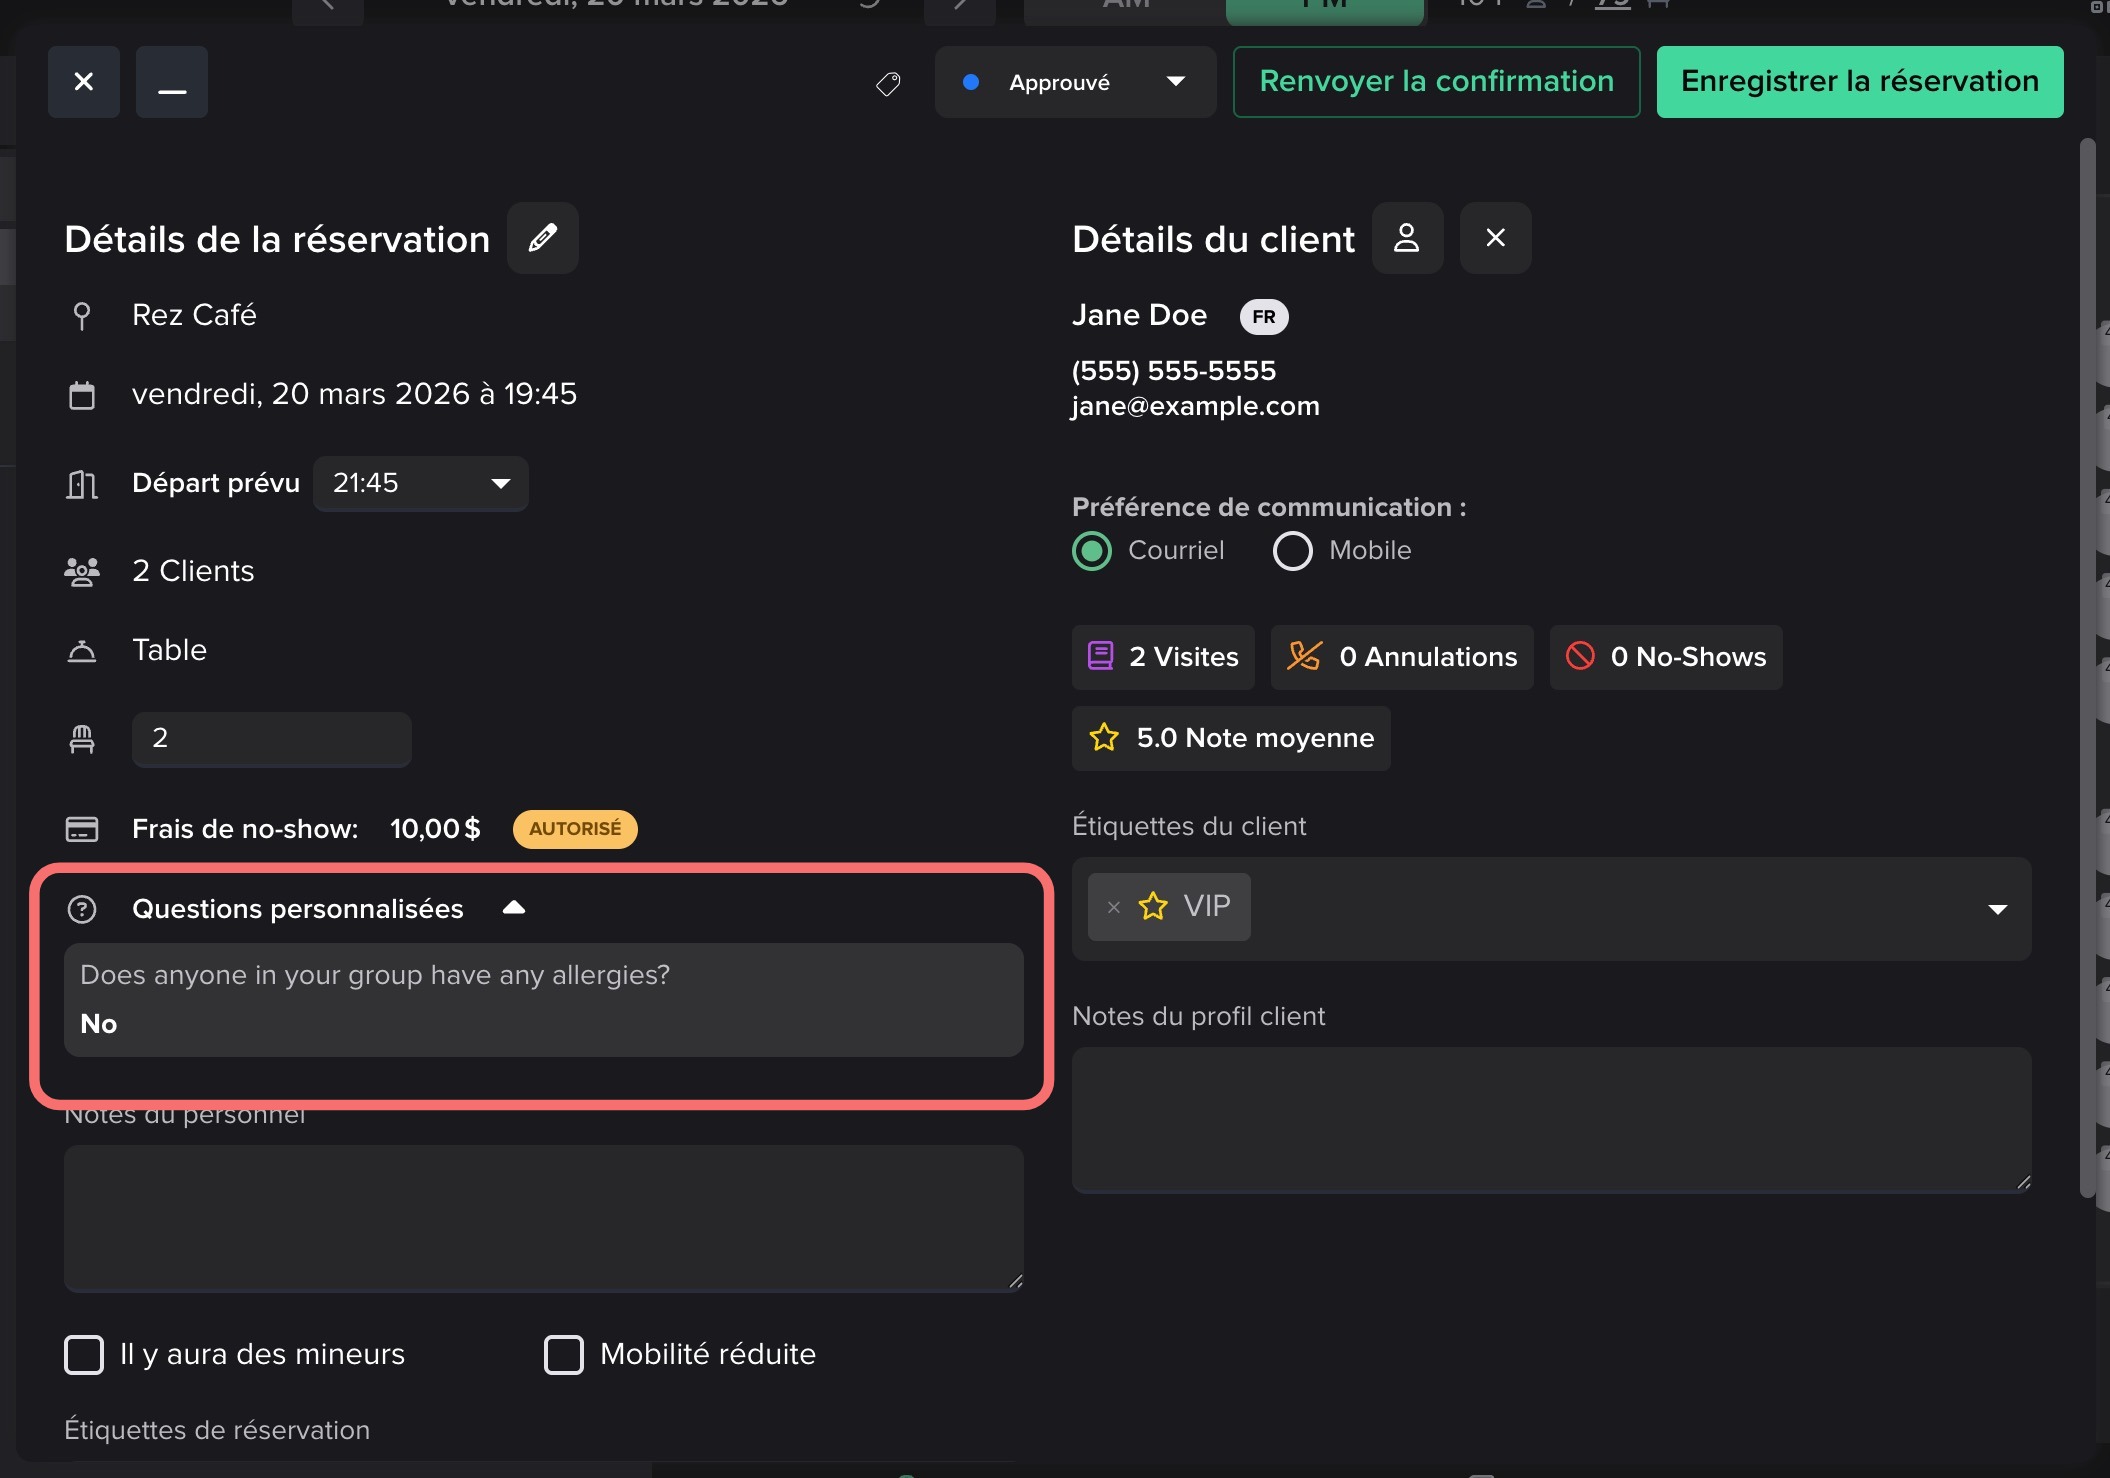Click the tag label icon in header
Viewport: 2110px width, 1478px height.
coord(888,83)
